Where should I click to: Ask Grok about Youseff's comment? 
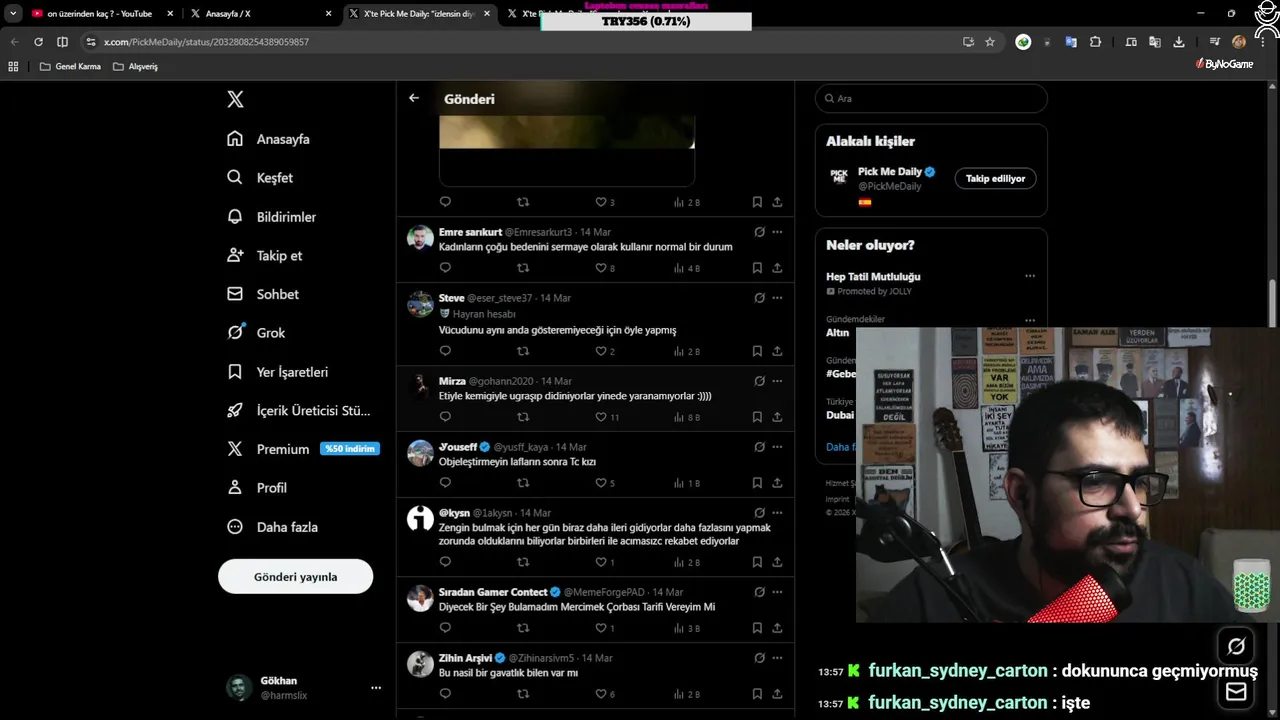pos(759,447)
